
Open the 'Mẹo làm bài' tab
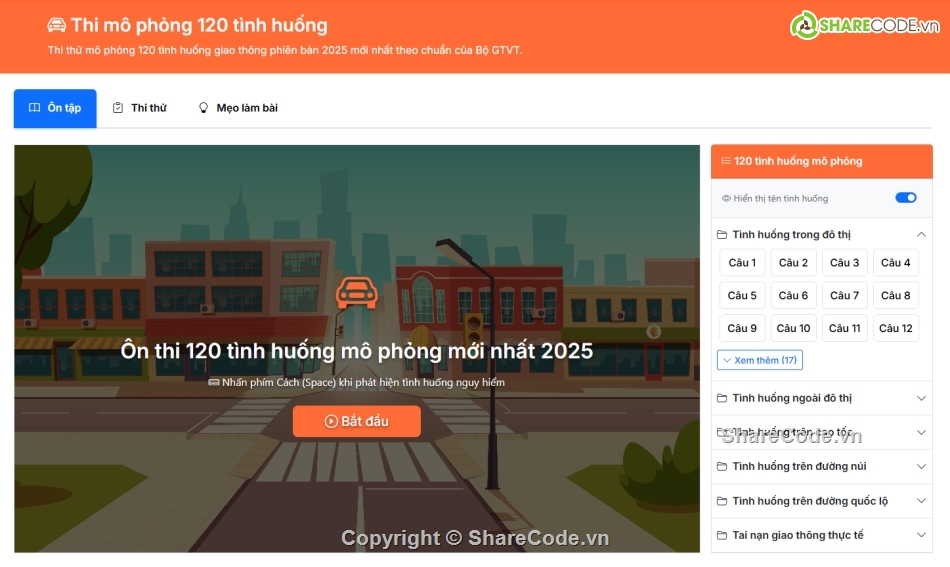point(238,108)
